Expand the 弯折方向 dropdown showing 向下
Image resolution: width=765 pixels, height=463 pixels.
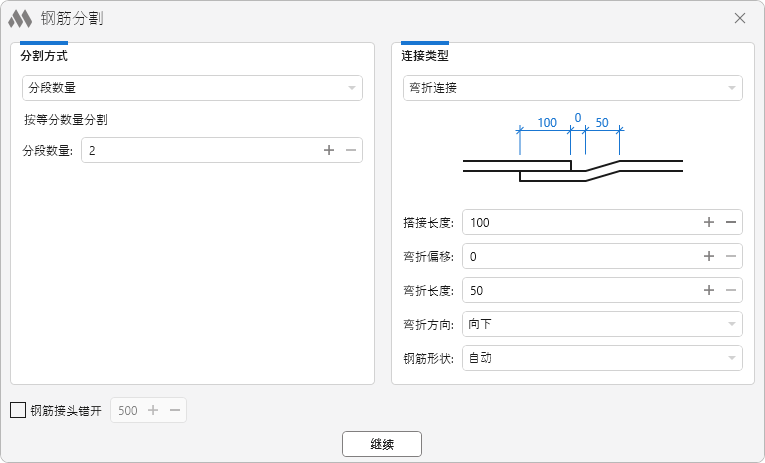tap(602, 324)
